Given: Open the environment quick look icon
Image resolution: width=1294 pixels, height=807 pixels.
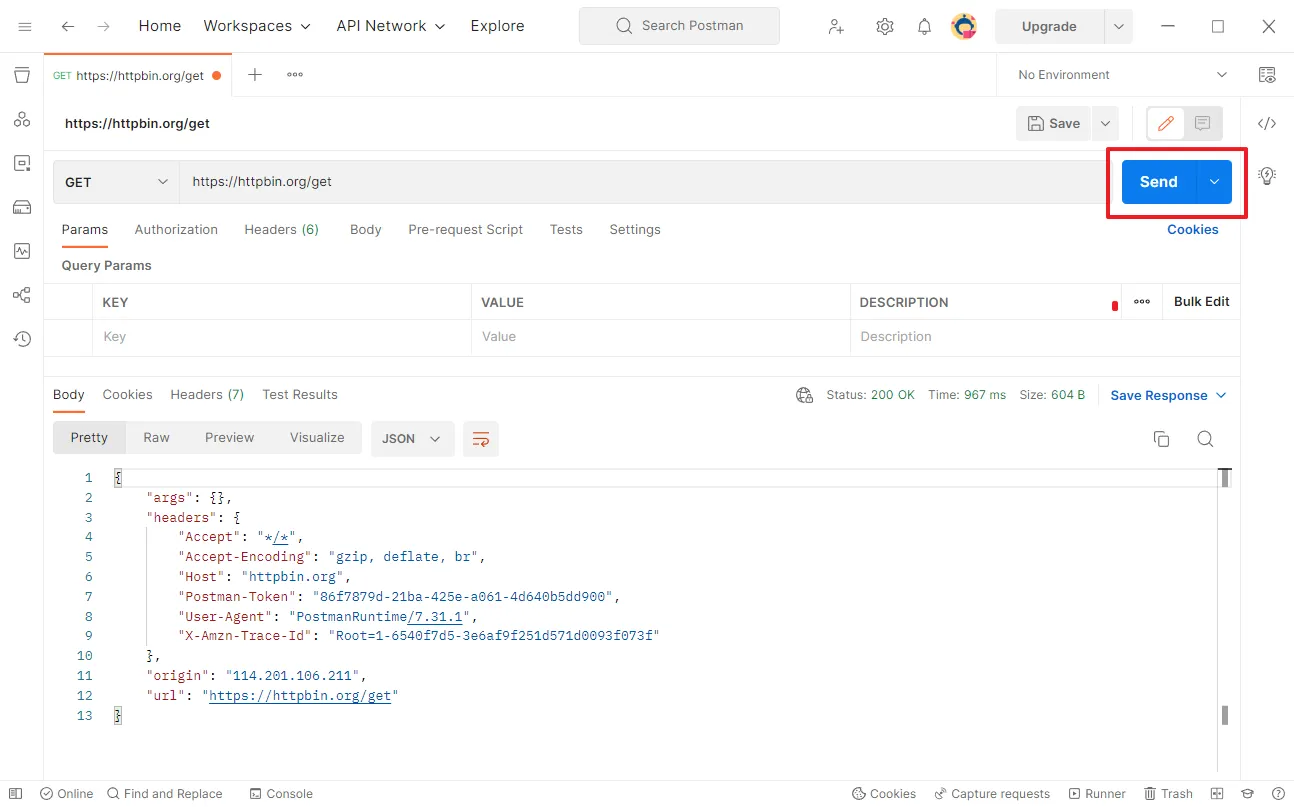Looking at the screenshot, I should [1267, 75].
